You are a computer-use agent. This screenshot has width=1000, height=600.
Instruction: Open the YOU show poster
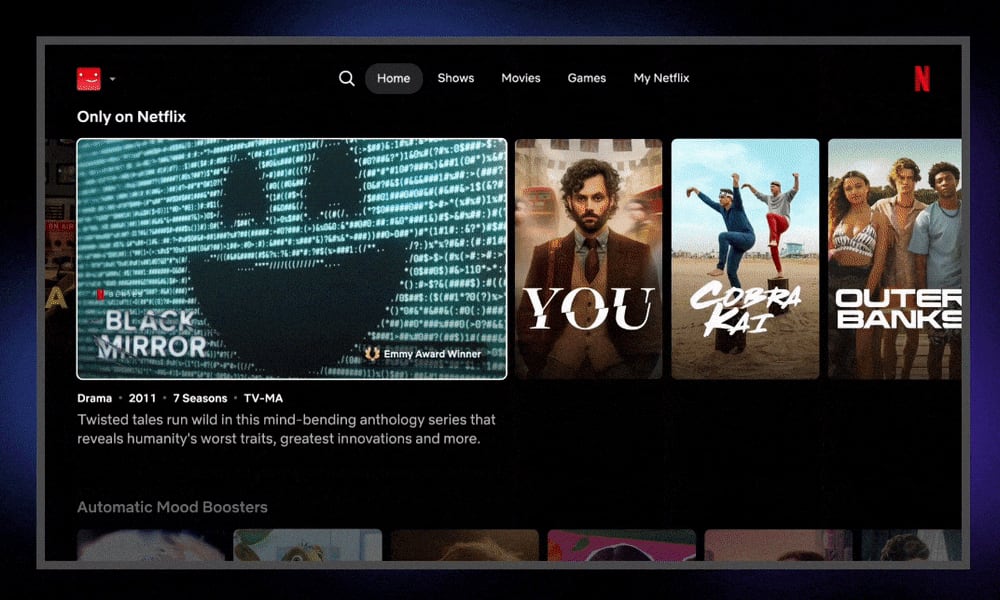[589, 259]
